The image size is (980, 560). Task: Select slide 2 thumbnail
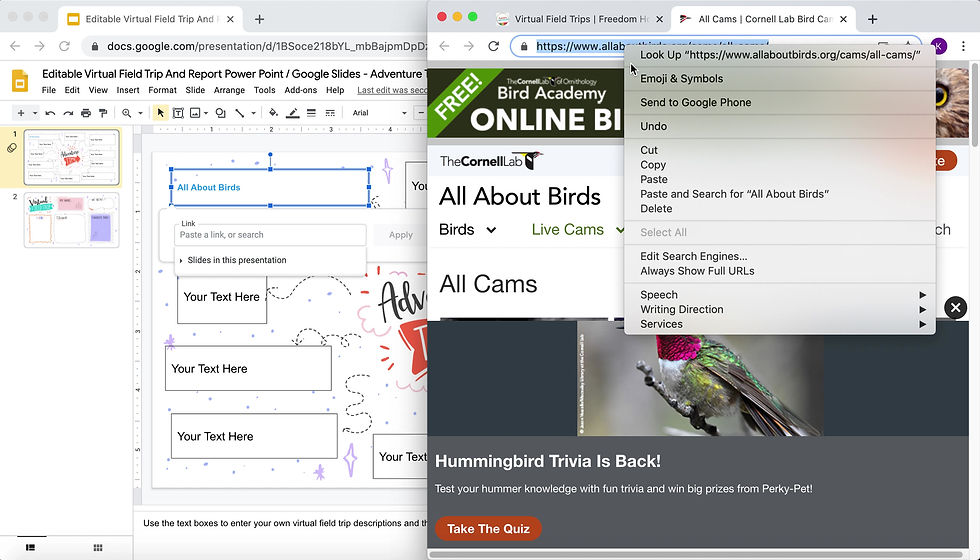(x=72, y=220)
